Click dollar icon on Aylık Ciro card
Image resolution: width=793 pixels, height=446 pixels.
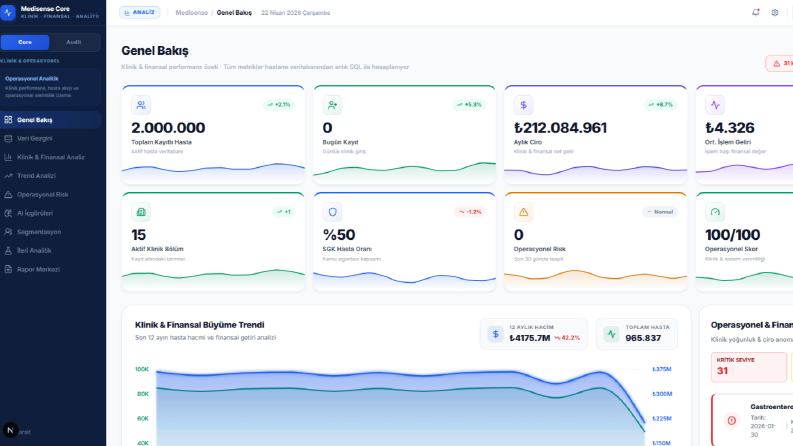pyautogui.click(x=523, y=105)
